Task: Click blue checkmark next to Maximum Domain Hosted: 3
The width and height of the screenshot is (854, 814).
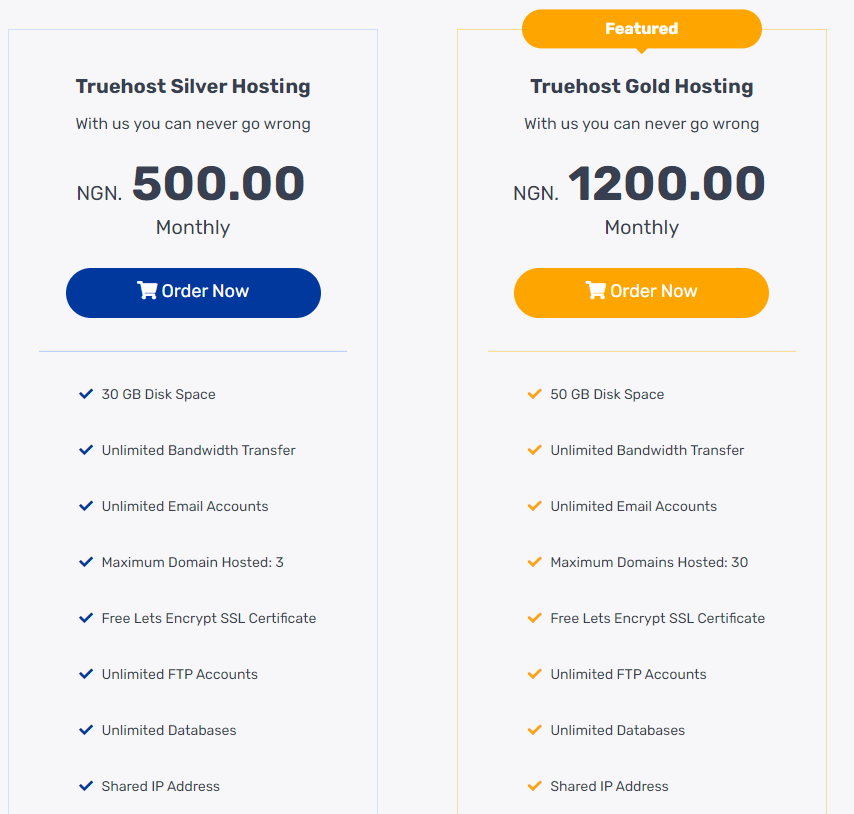Action: (86, 562)
